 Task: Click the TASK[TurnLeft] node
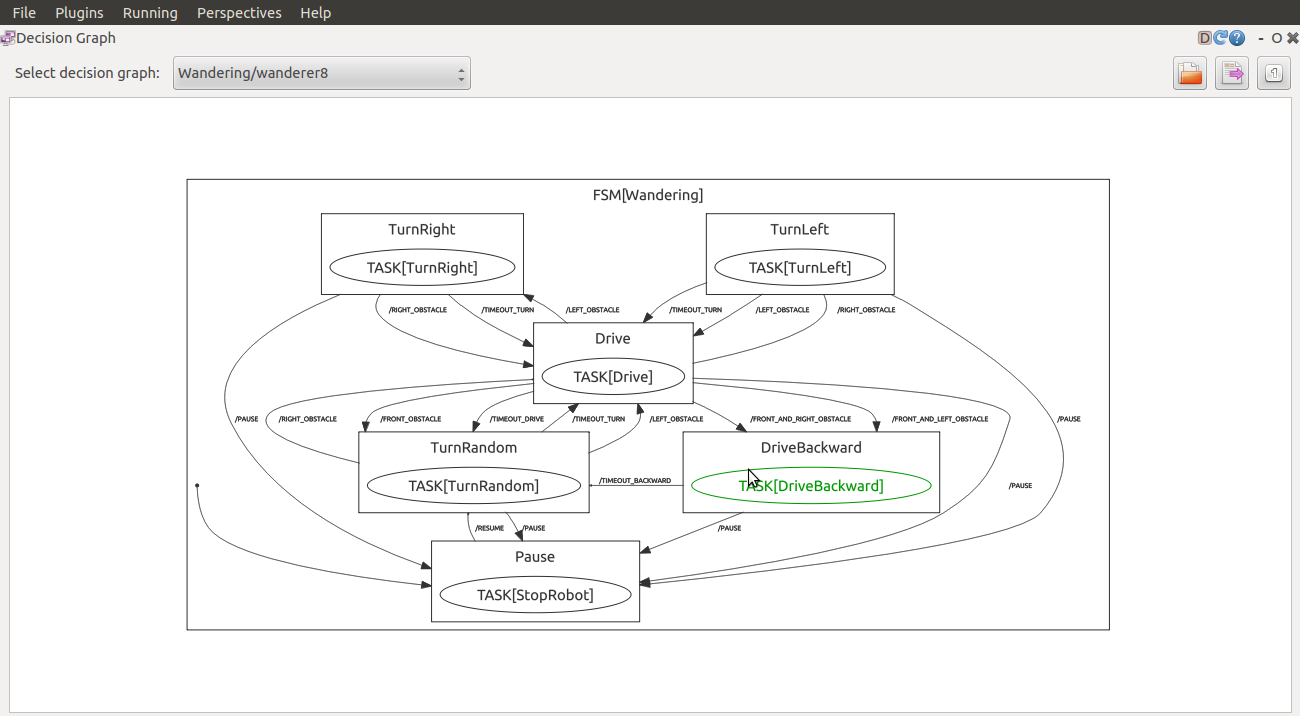coord(799,268)
